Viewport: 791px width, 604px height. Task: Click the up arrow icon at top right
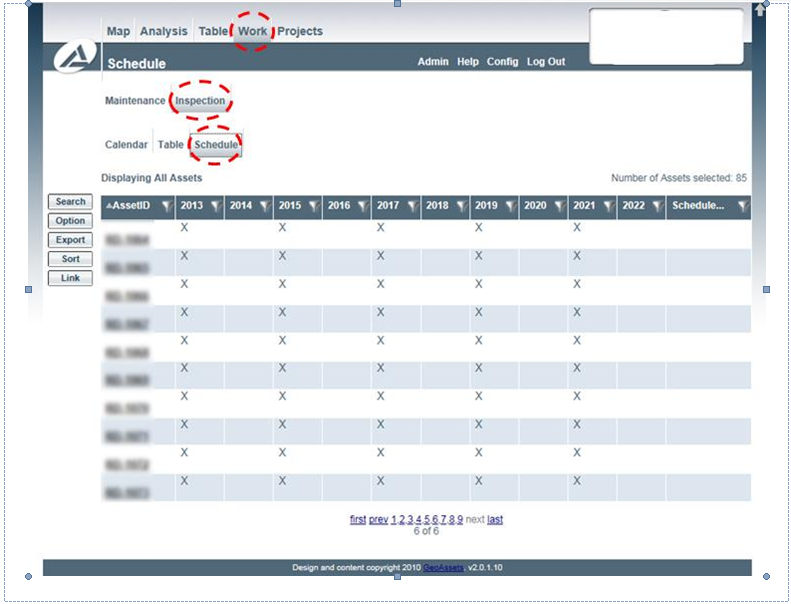[759, 9]
